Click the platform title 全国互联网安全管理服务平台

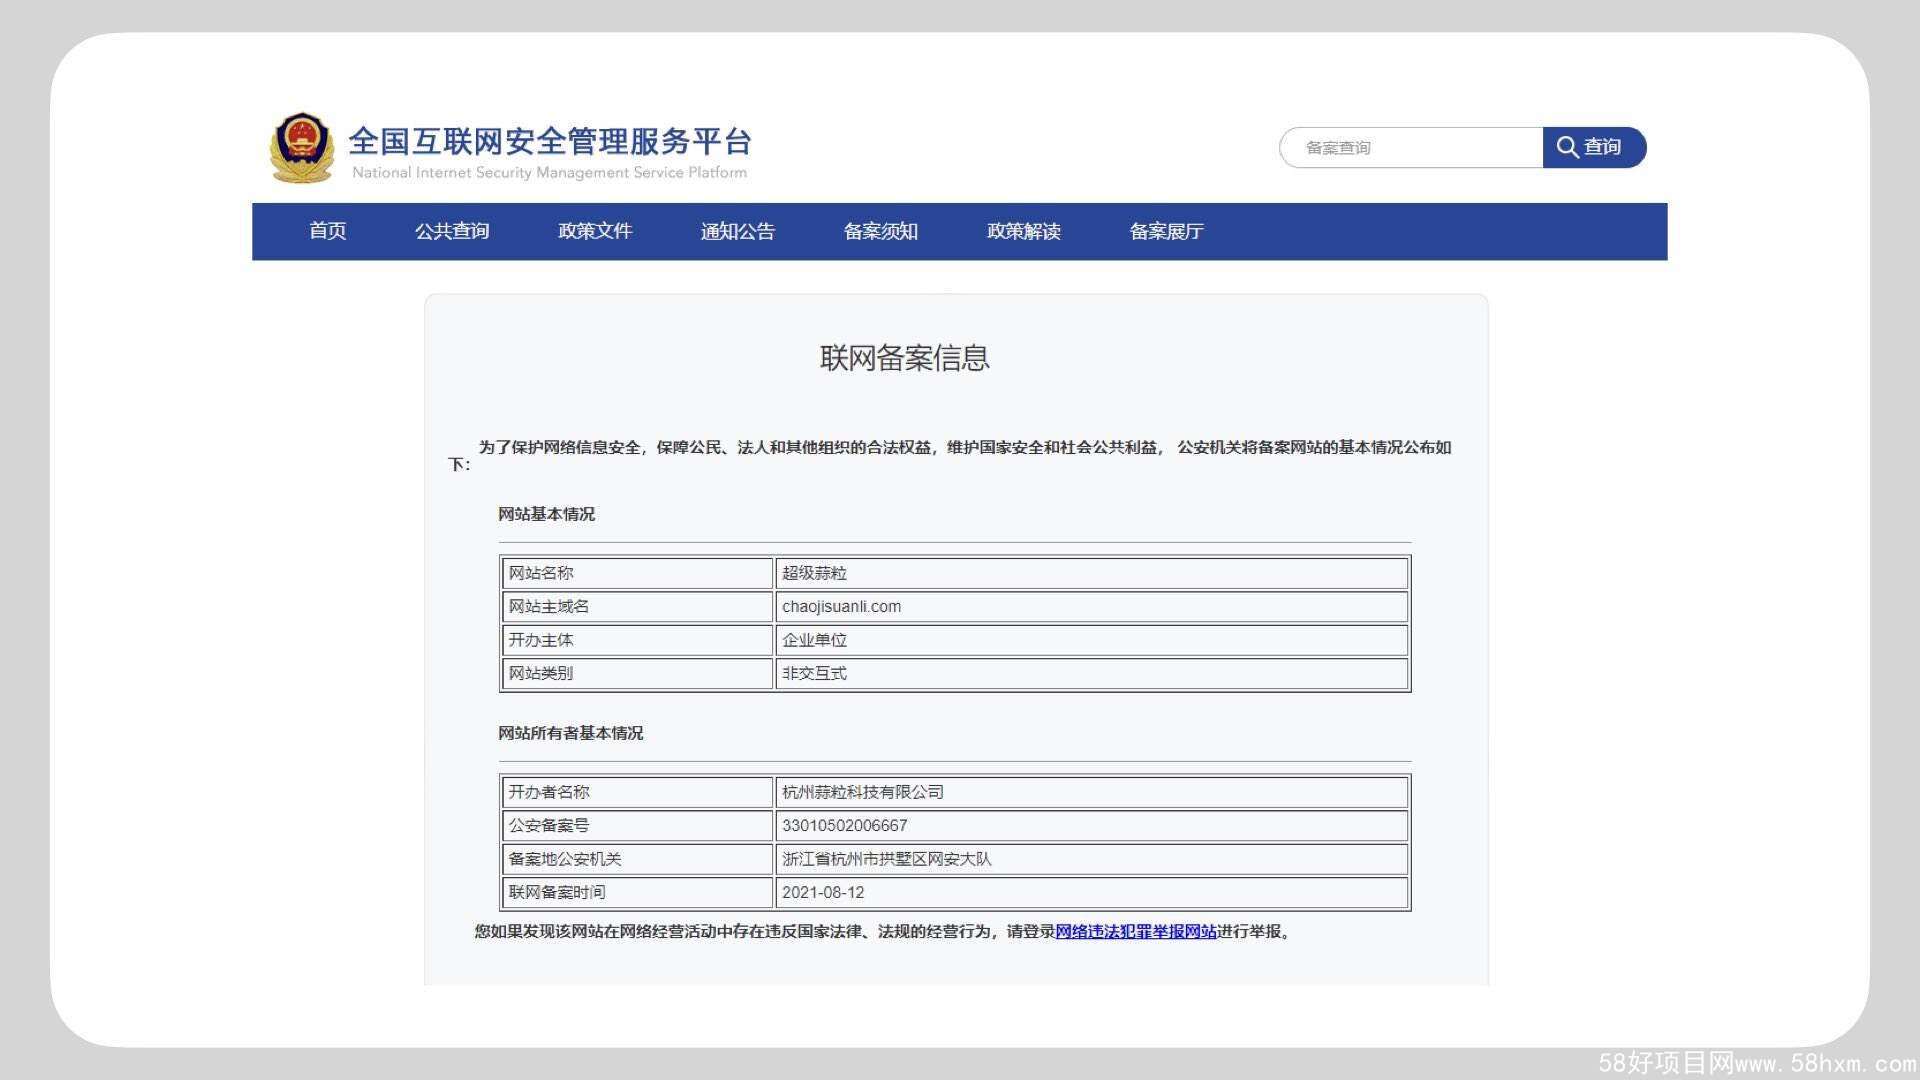(550, 141)
